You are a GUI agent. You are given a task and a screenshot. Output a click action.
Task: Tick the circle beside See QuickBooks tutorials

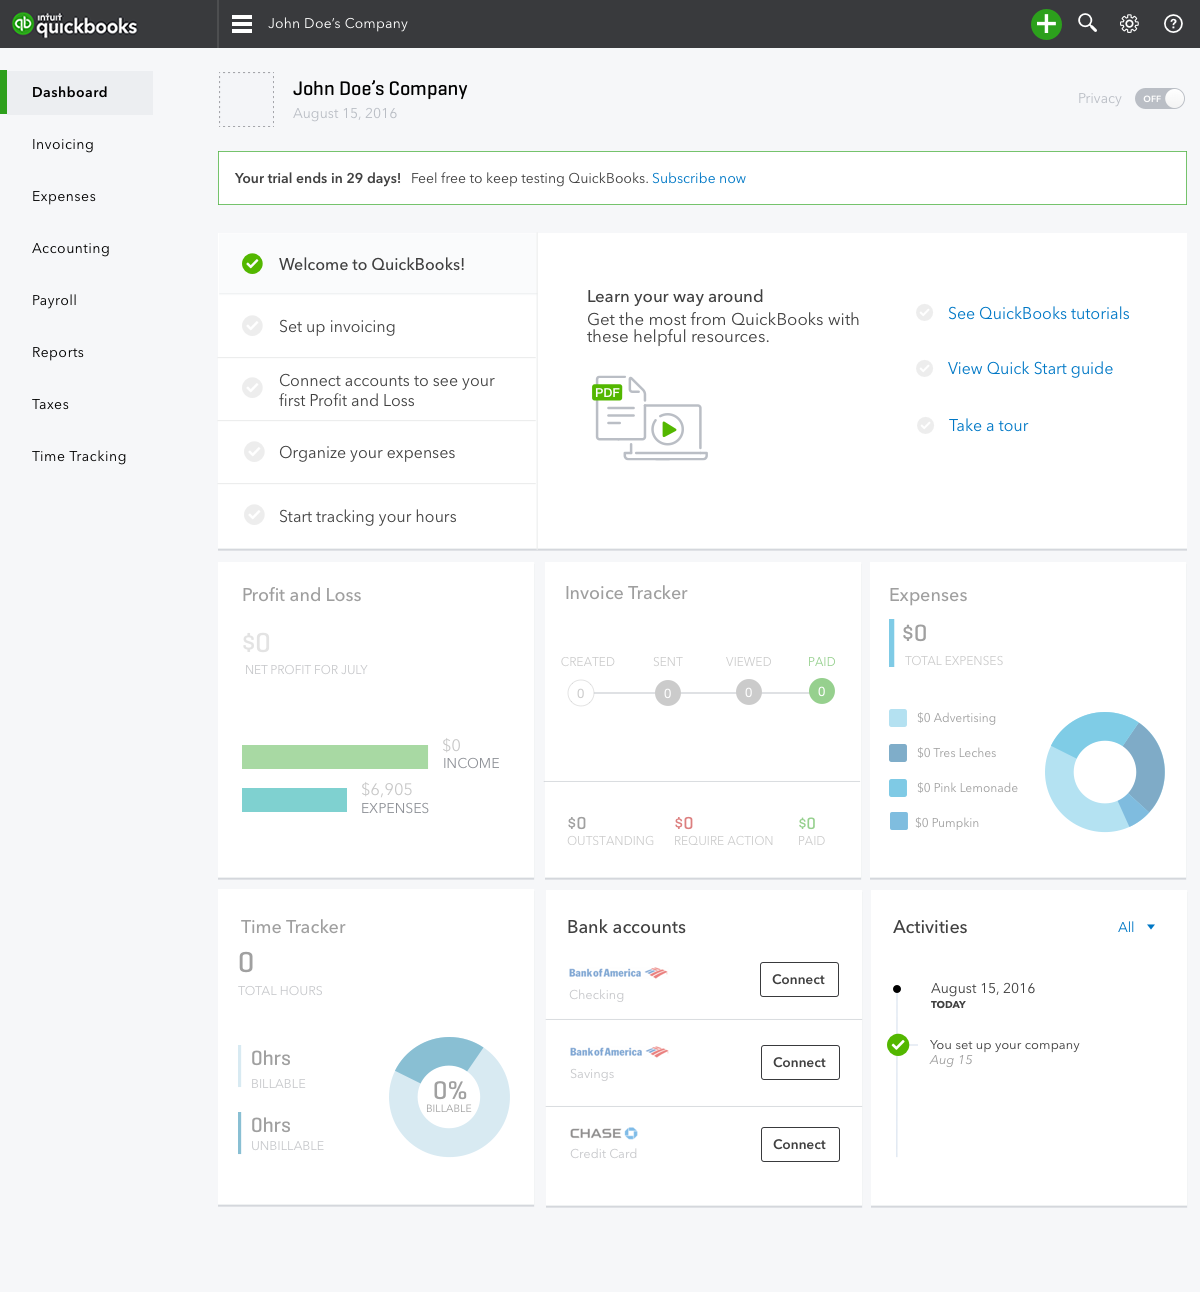pos(925,313)
